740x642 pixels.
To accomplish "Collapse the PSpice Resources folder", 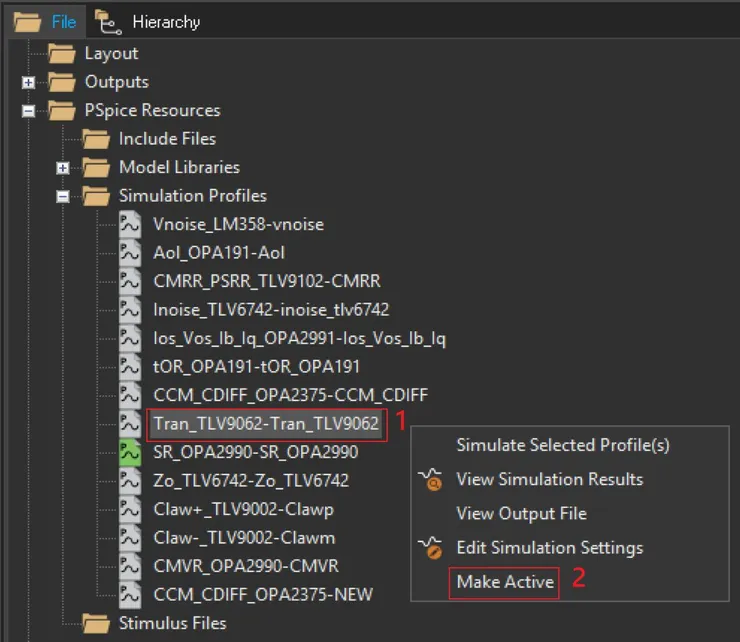I will coord(28,111).
